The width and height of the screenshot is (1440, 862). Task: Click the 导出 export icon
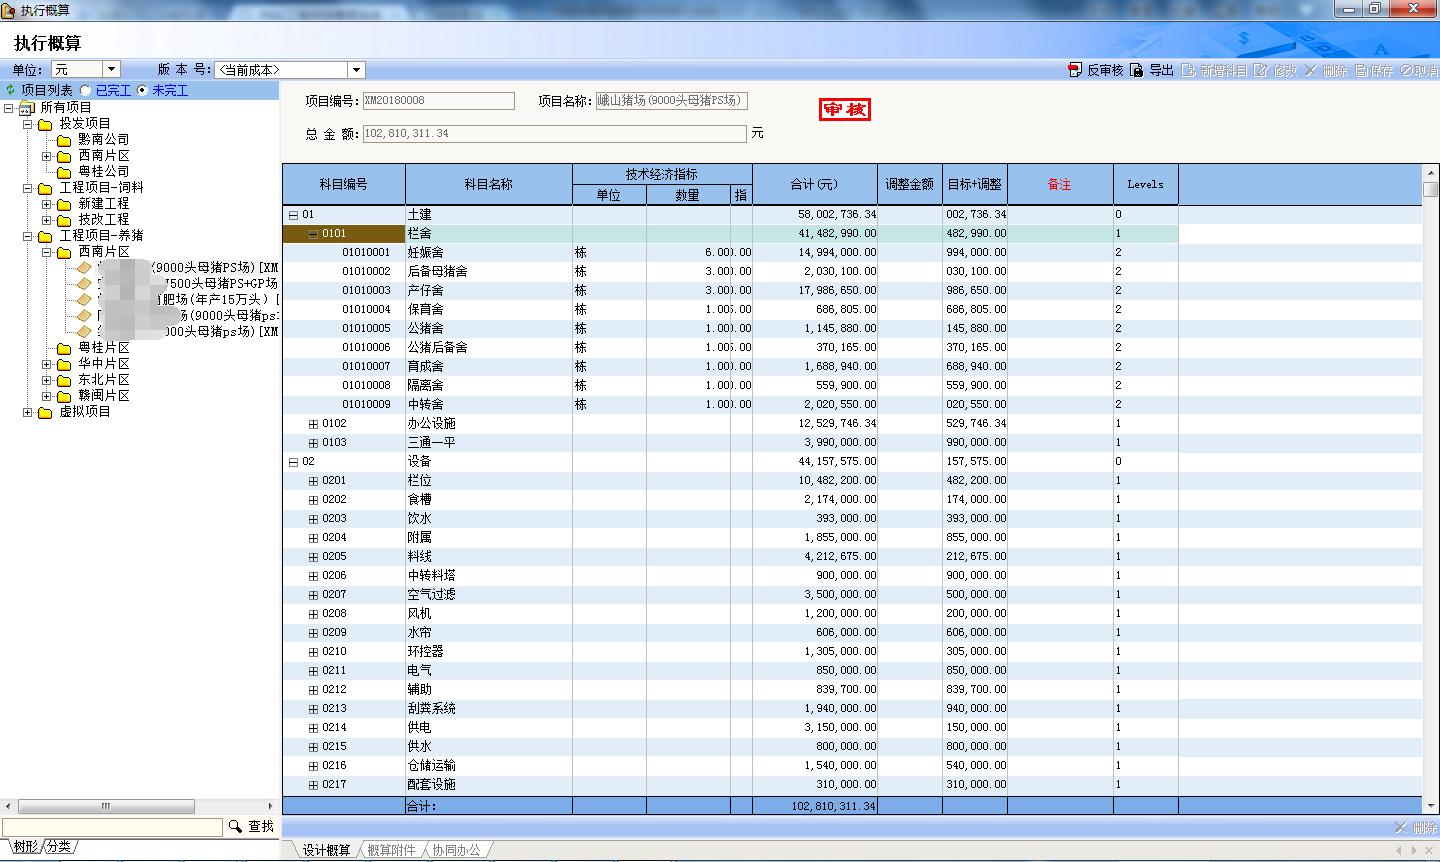coord(1138,70)
